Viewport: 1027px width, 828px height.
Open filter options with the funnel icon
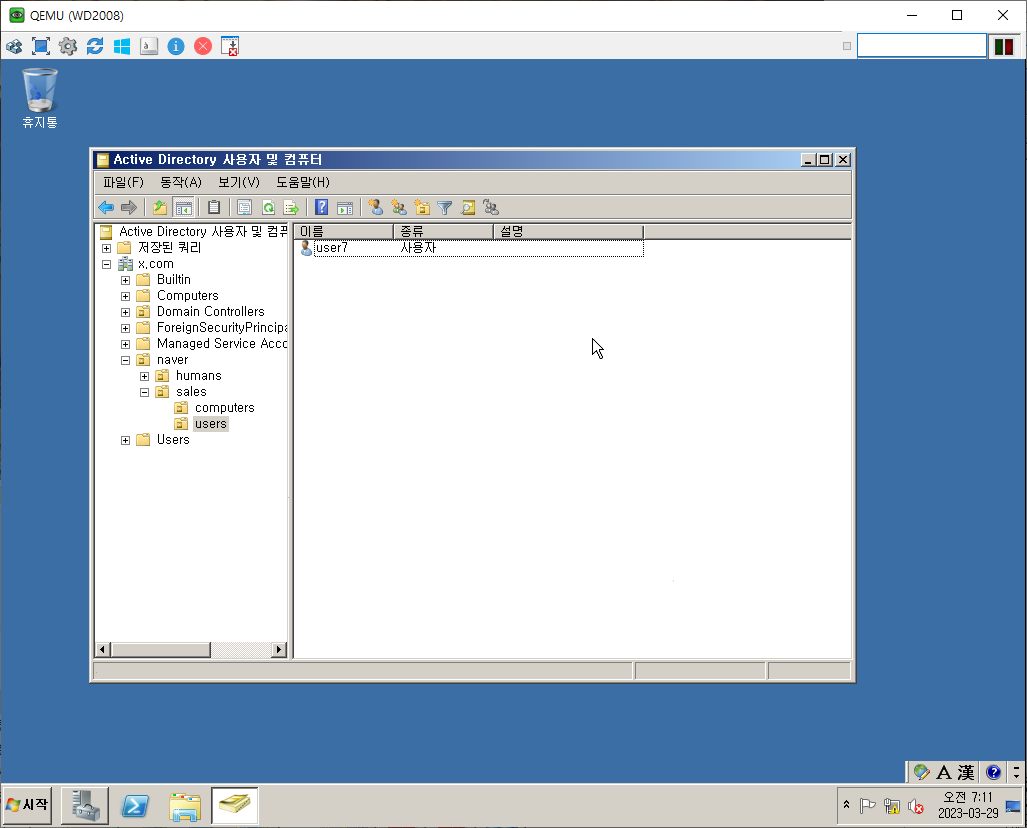445,208
